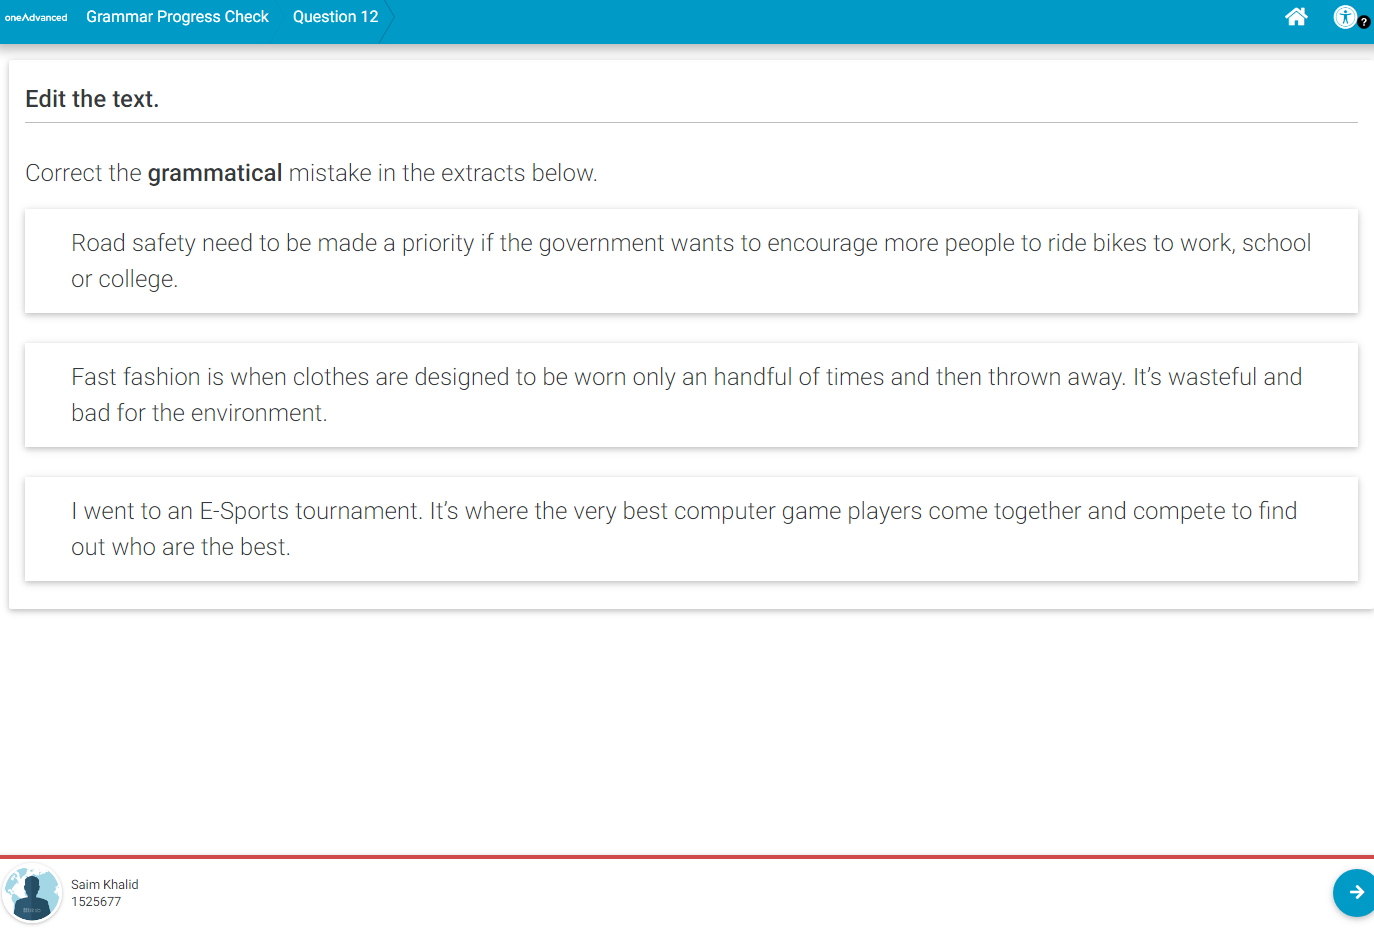The height and width of the screenshot is (928, 1374).
Task: Go to the home page icon
Action: coord(1296,17)
